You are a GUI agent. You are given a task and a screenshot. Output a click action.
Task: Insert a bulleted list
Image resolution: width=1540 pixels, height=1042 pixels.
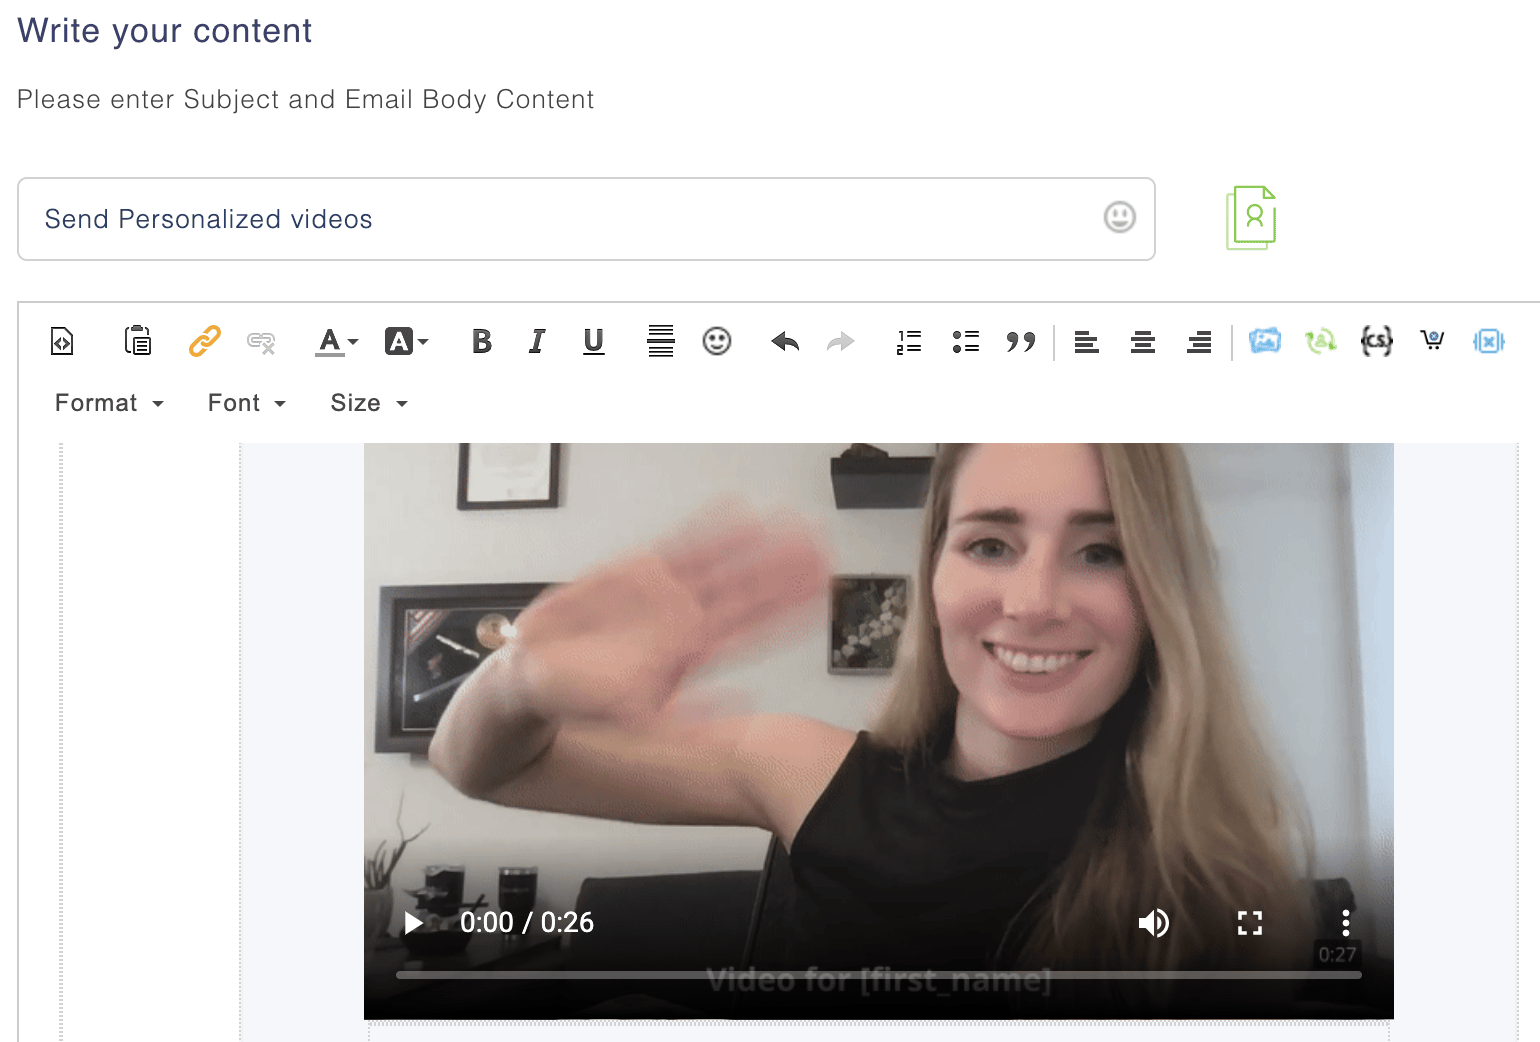(966, 342)
